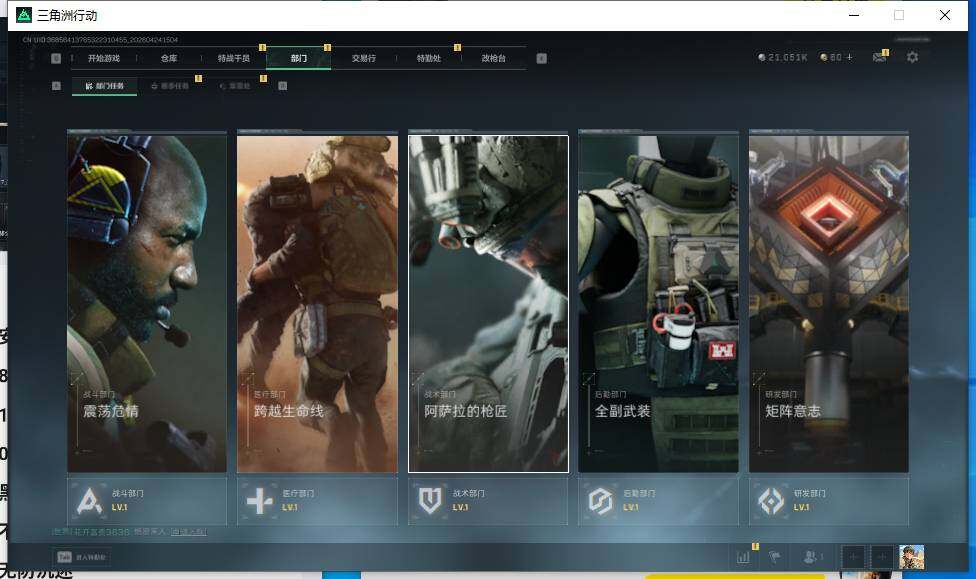This screenshot has height=579, width=976.
Task: Open the third sub-tab with notification badge
Action: pyautogui.click(x=235, y=86)
